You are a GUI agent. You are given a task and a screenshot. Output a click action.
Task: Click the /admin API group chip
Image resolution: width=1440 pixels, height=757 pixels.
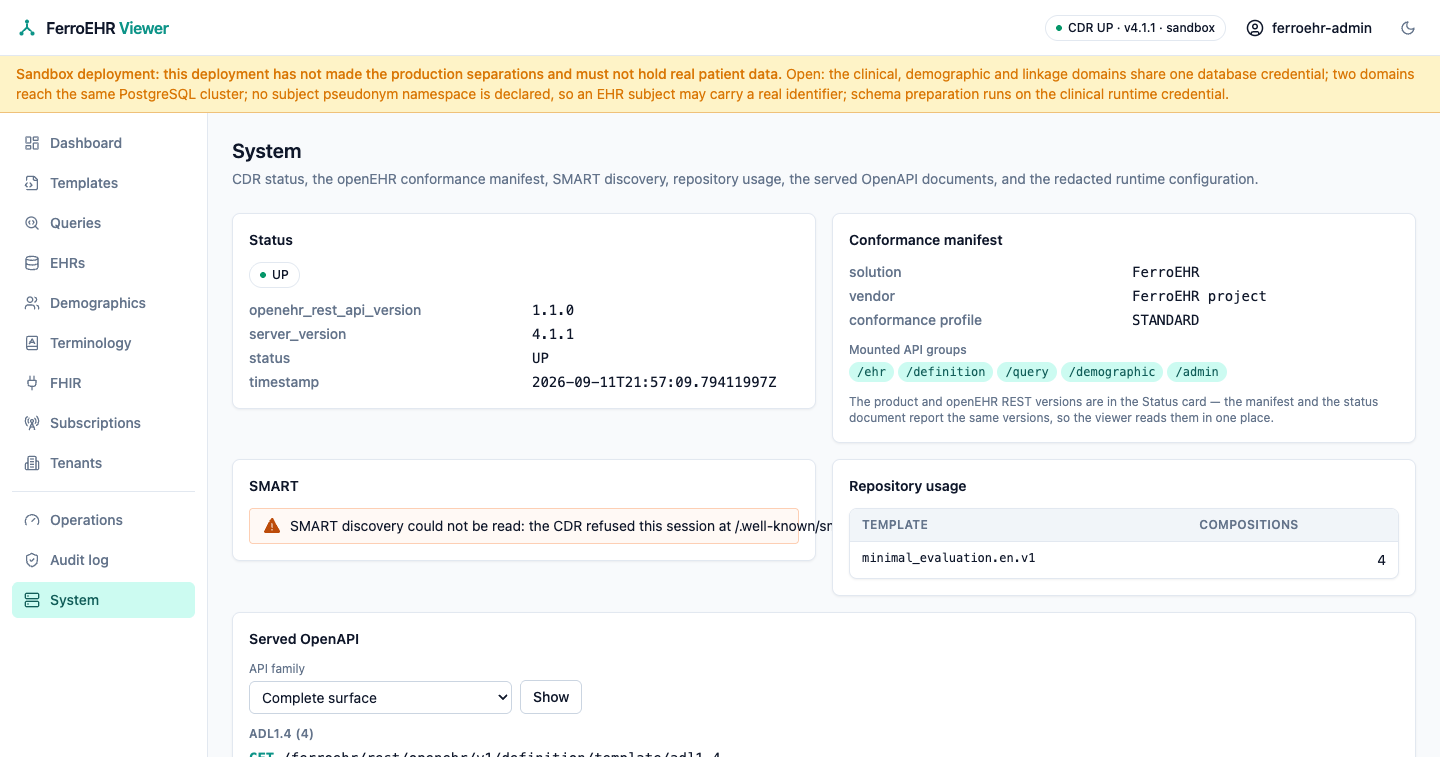tap(1197, 372)
